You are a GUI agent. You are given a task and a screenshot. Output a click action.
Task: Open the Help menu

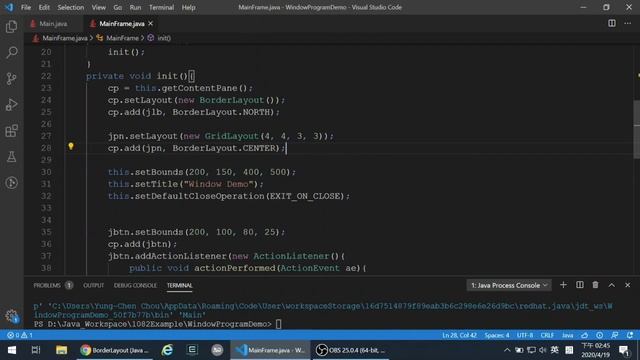(x=188, y=7)
